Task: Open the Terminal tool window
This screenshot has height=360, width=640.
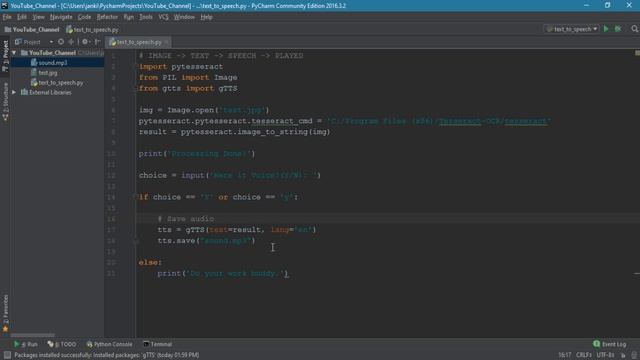Action: click(158, 344)
